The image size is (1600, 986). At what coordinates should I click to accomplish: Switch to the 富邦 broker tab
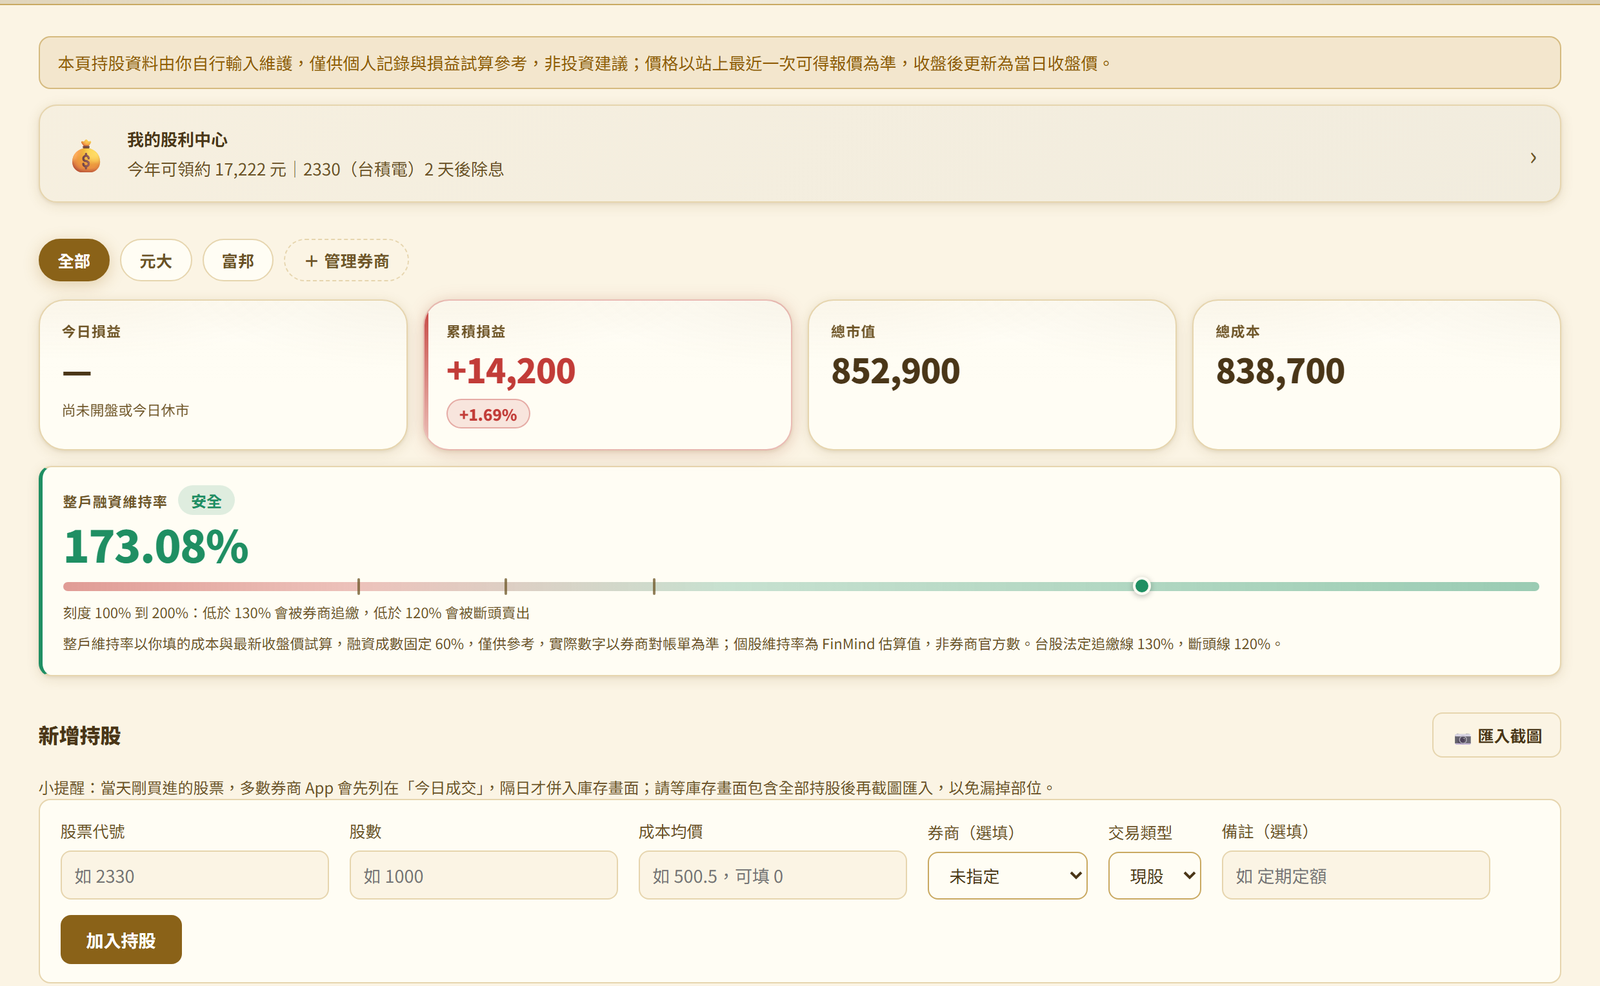coord(238,261)
